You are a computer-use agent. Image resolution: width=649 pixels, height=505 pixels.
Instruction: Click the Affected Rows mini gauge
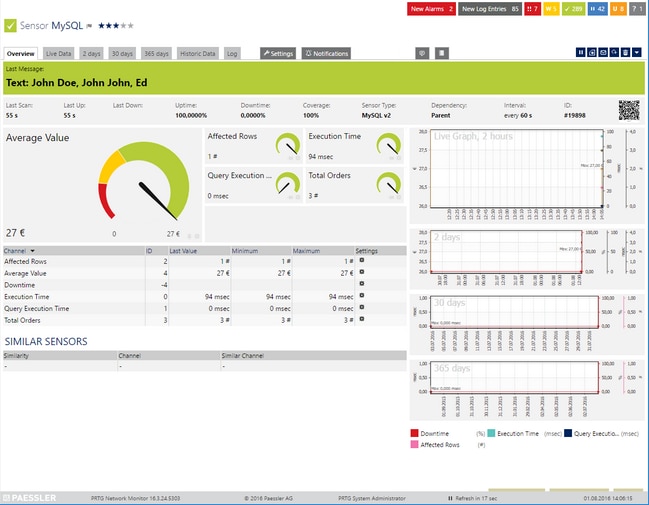288,144
